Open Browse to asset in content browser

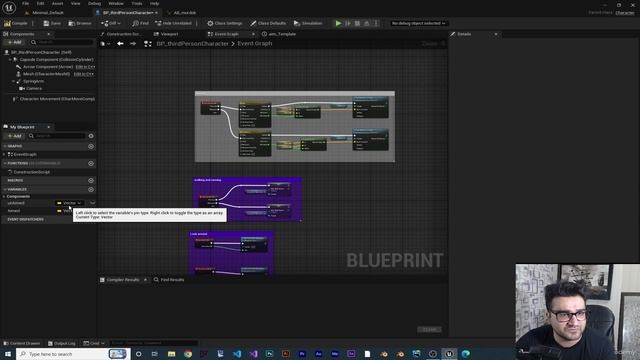[x=80, y=23]
